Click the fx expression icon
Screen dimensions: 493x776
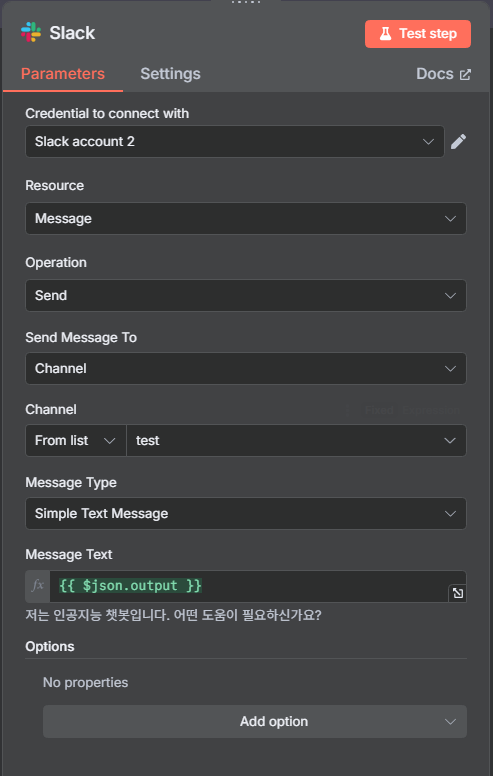point(38,586)
